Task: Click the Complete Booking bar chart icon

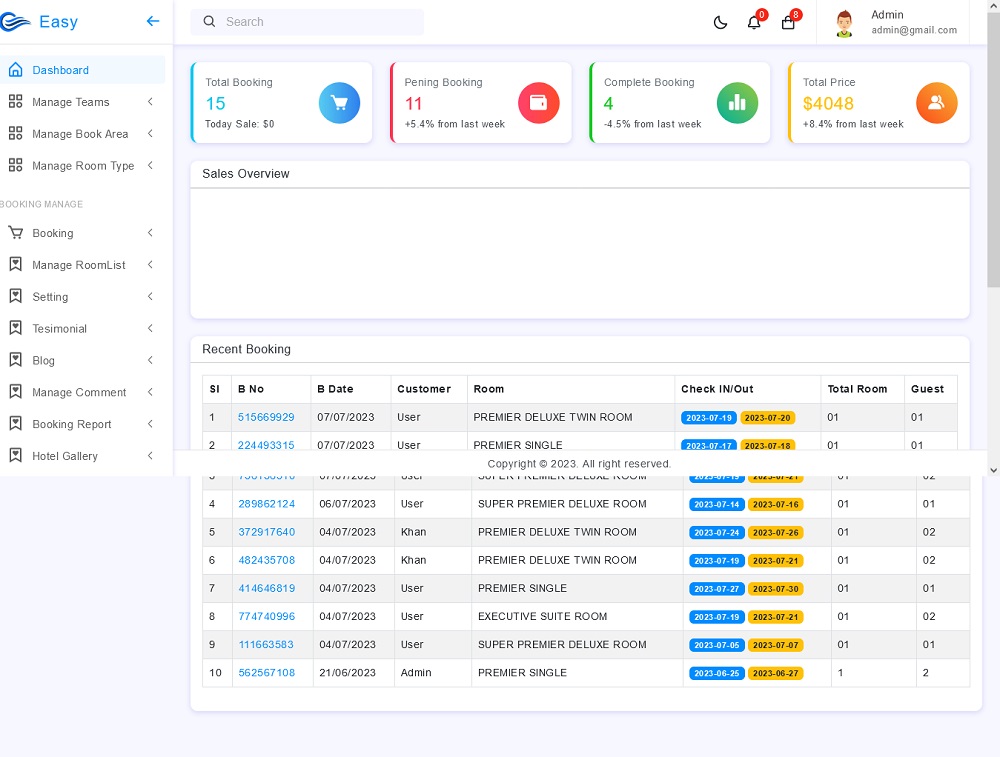Action: pos(737,102)
